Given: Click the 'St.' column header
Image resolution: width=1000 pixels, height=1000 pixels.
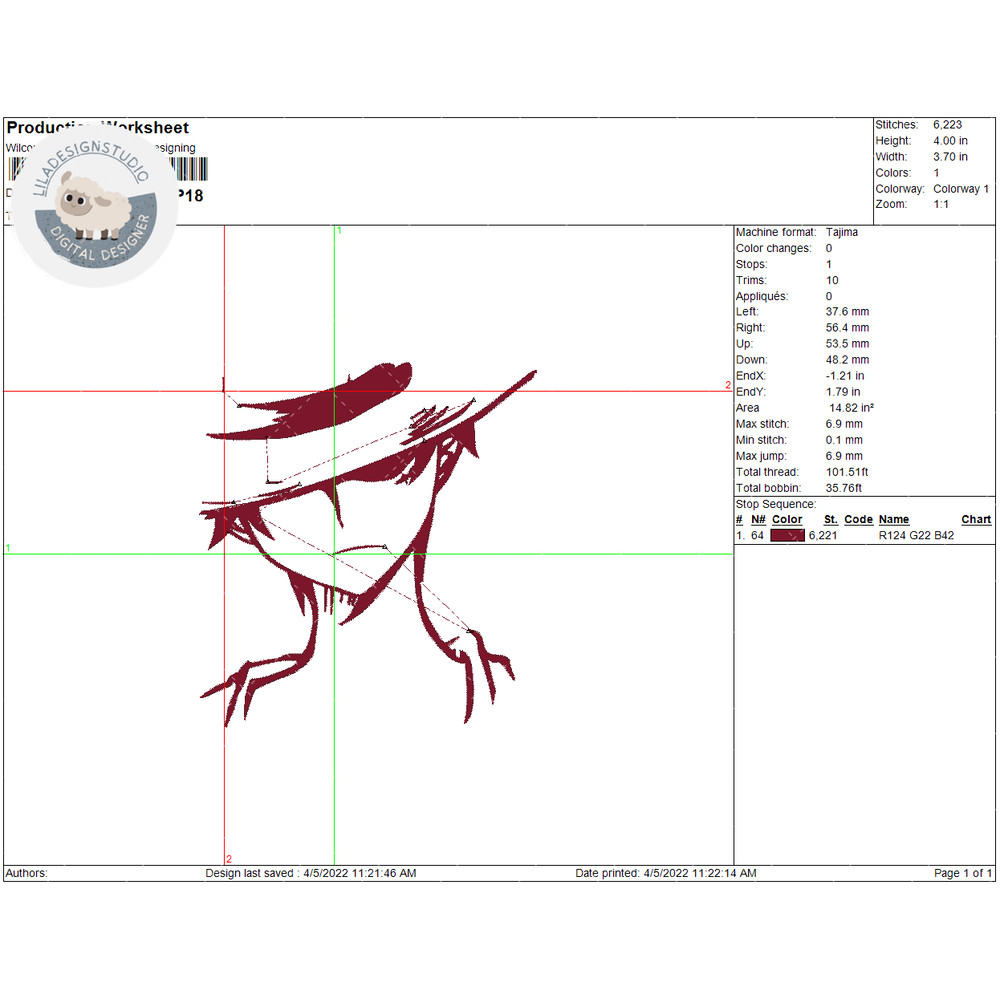Looking at the screenshot, I should [x=830, y=519].
